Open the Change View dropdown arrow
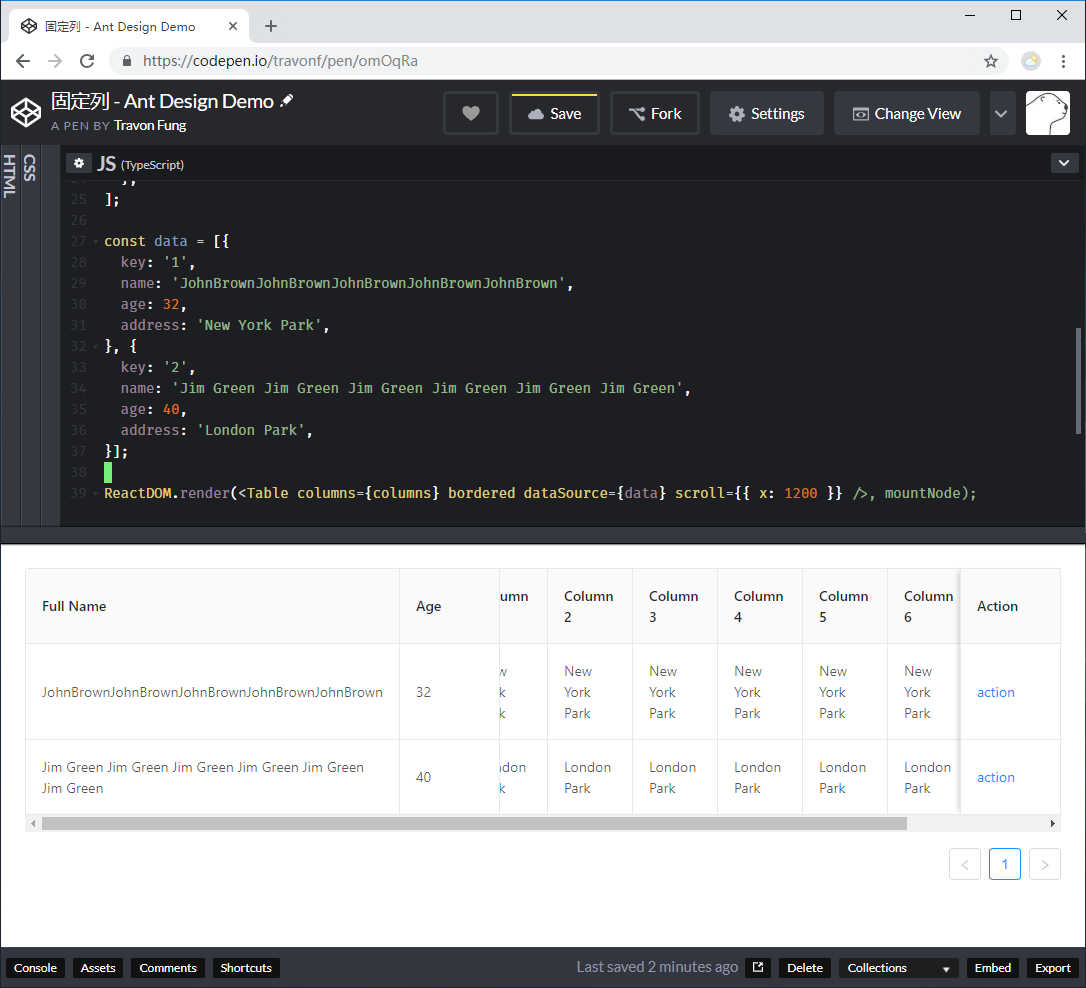The image size is (1086, 988). (x=1001, y=113)
